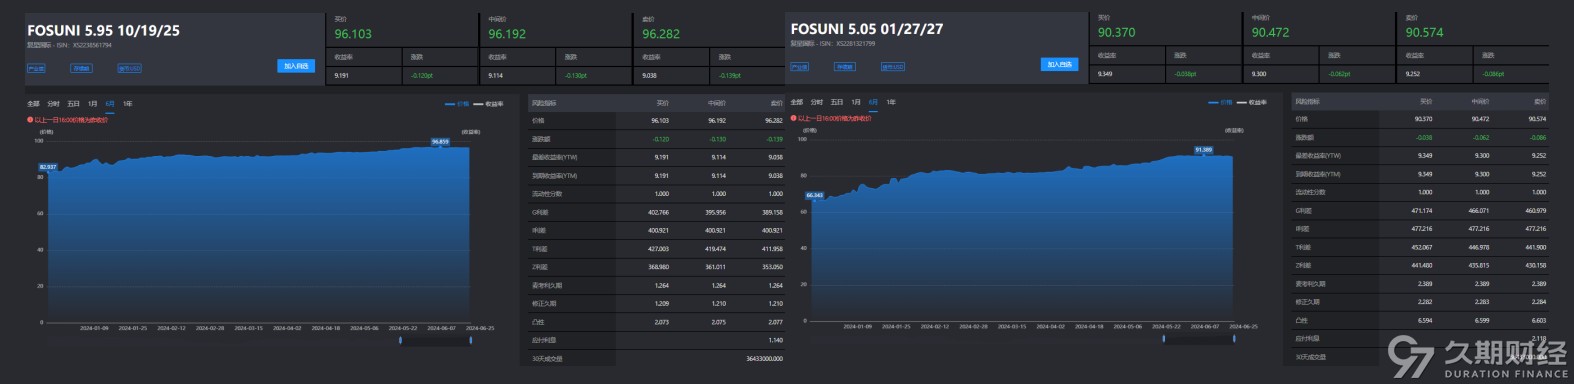This screenshot has width=1574, height=384.
Task: Select 分时 tab in 5.05 01/27/27 chart
Action: [x=817, y=102]
